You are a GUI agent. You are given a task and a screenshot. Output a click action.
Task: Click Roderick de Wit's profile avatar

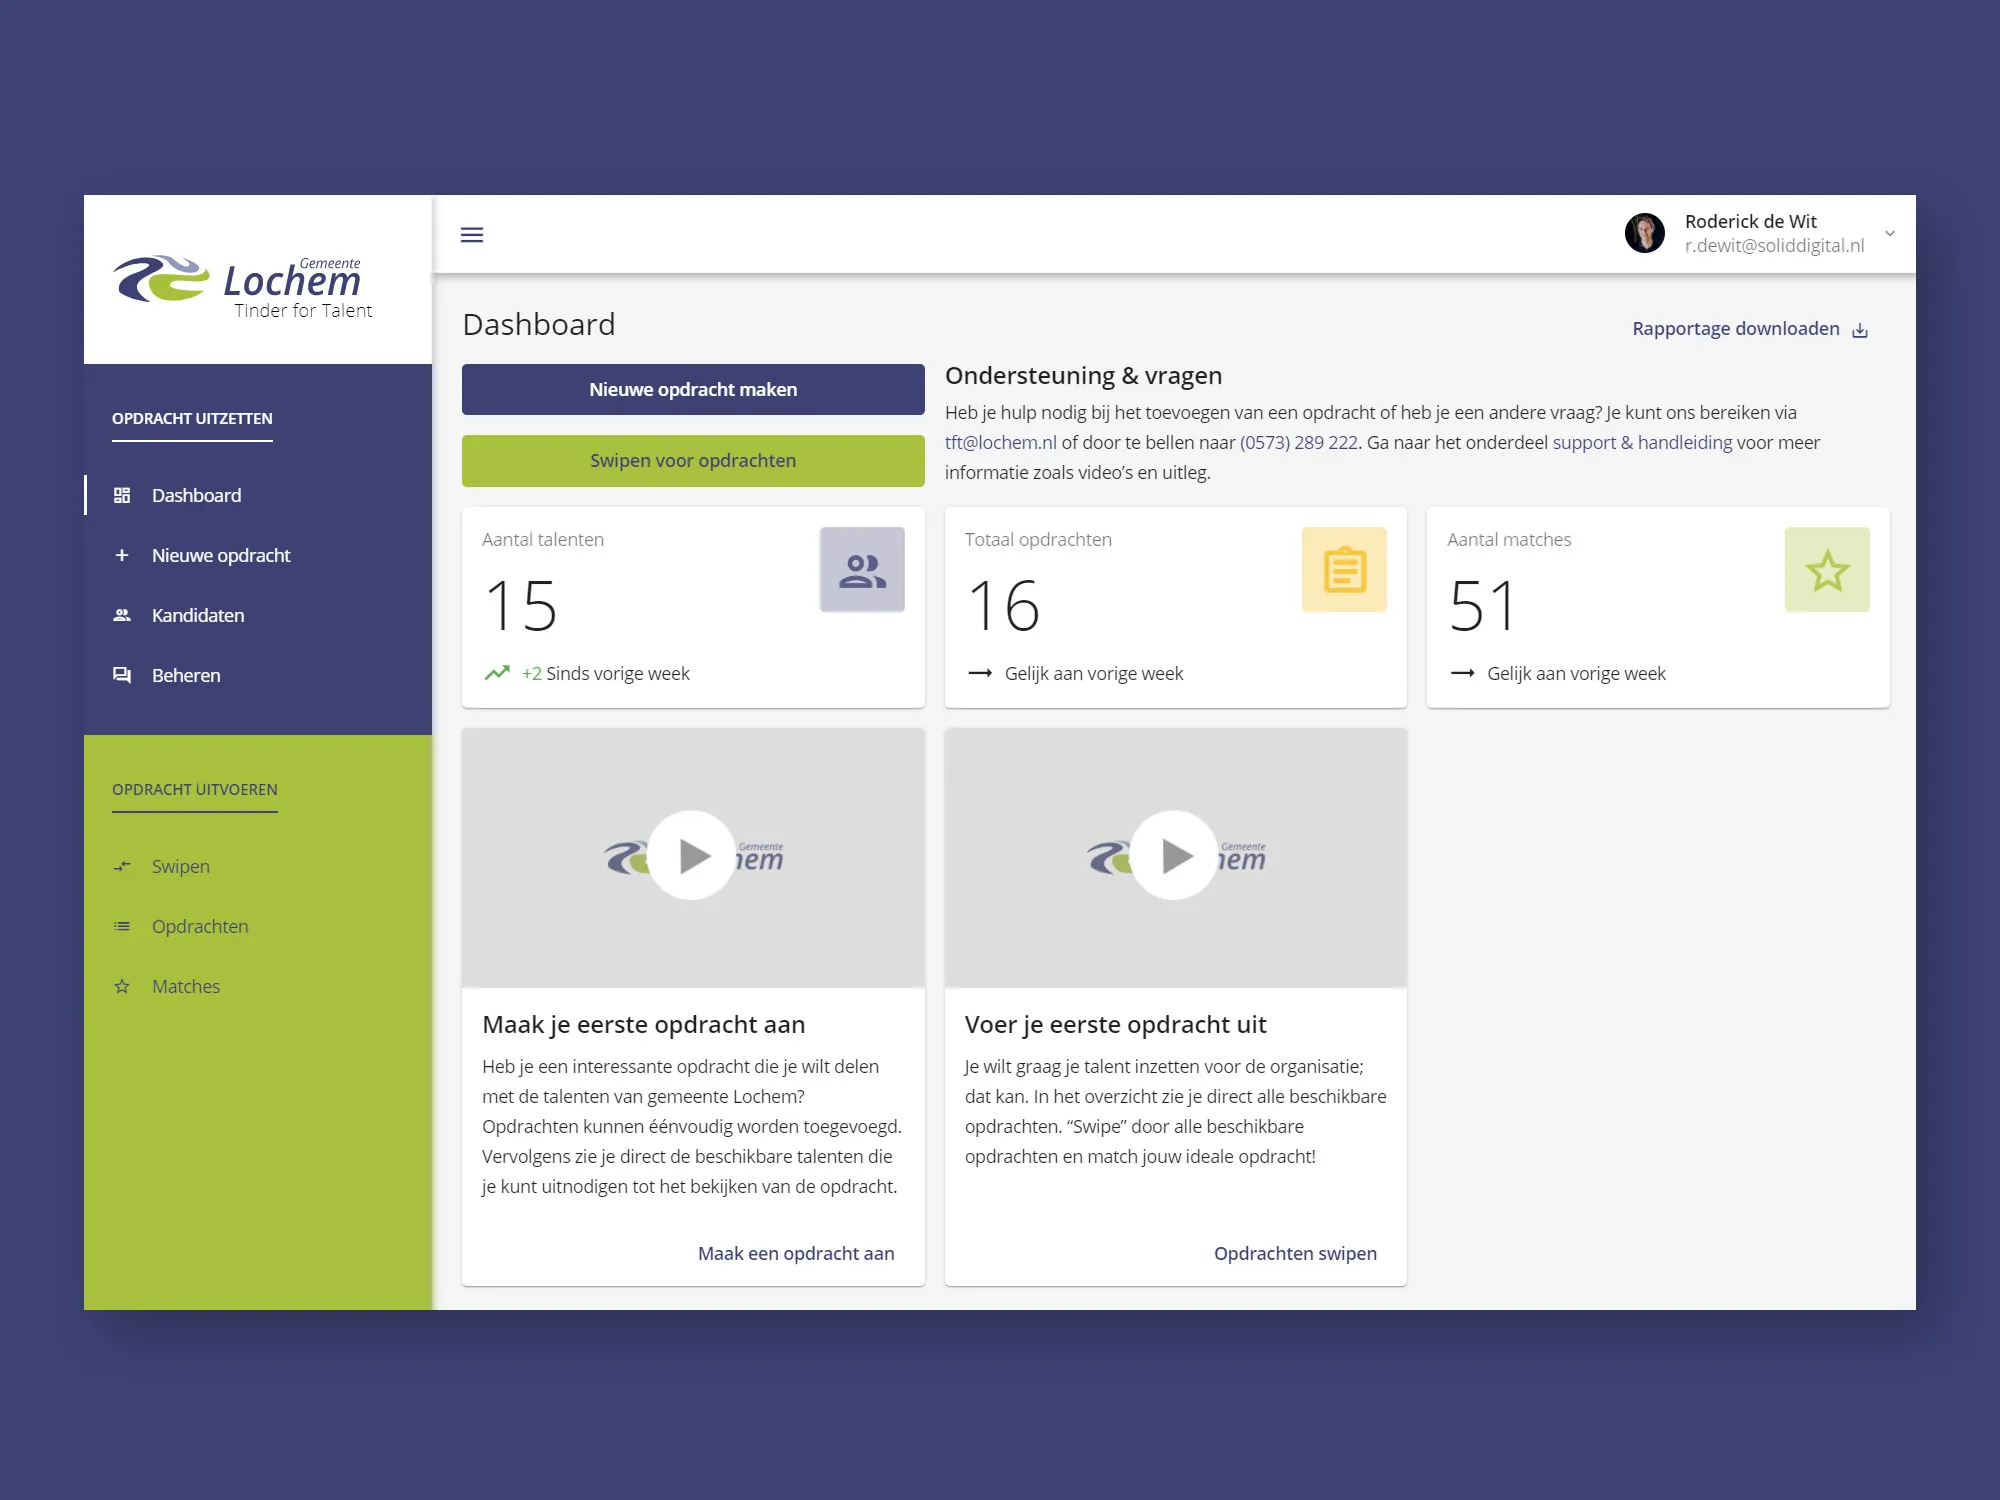[1644, 234]
